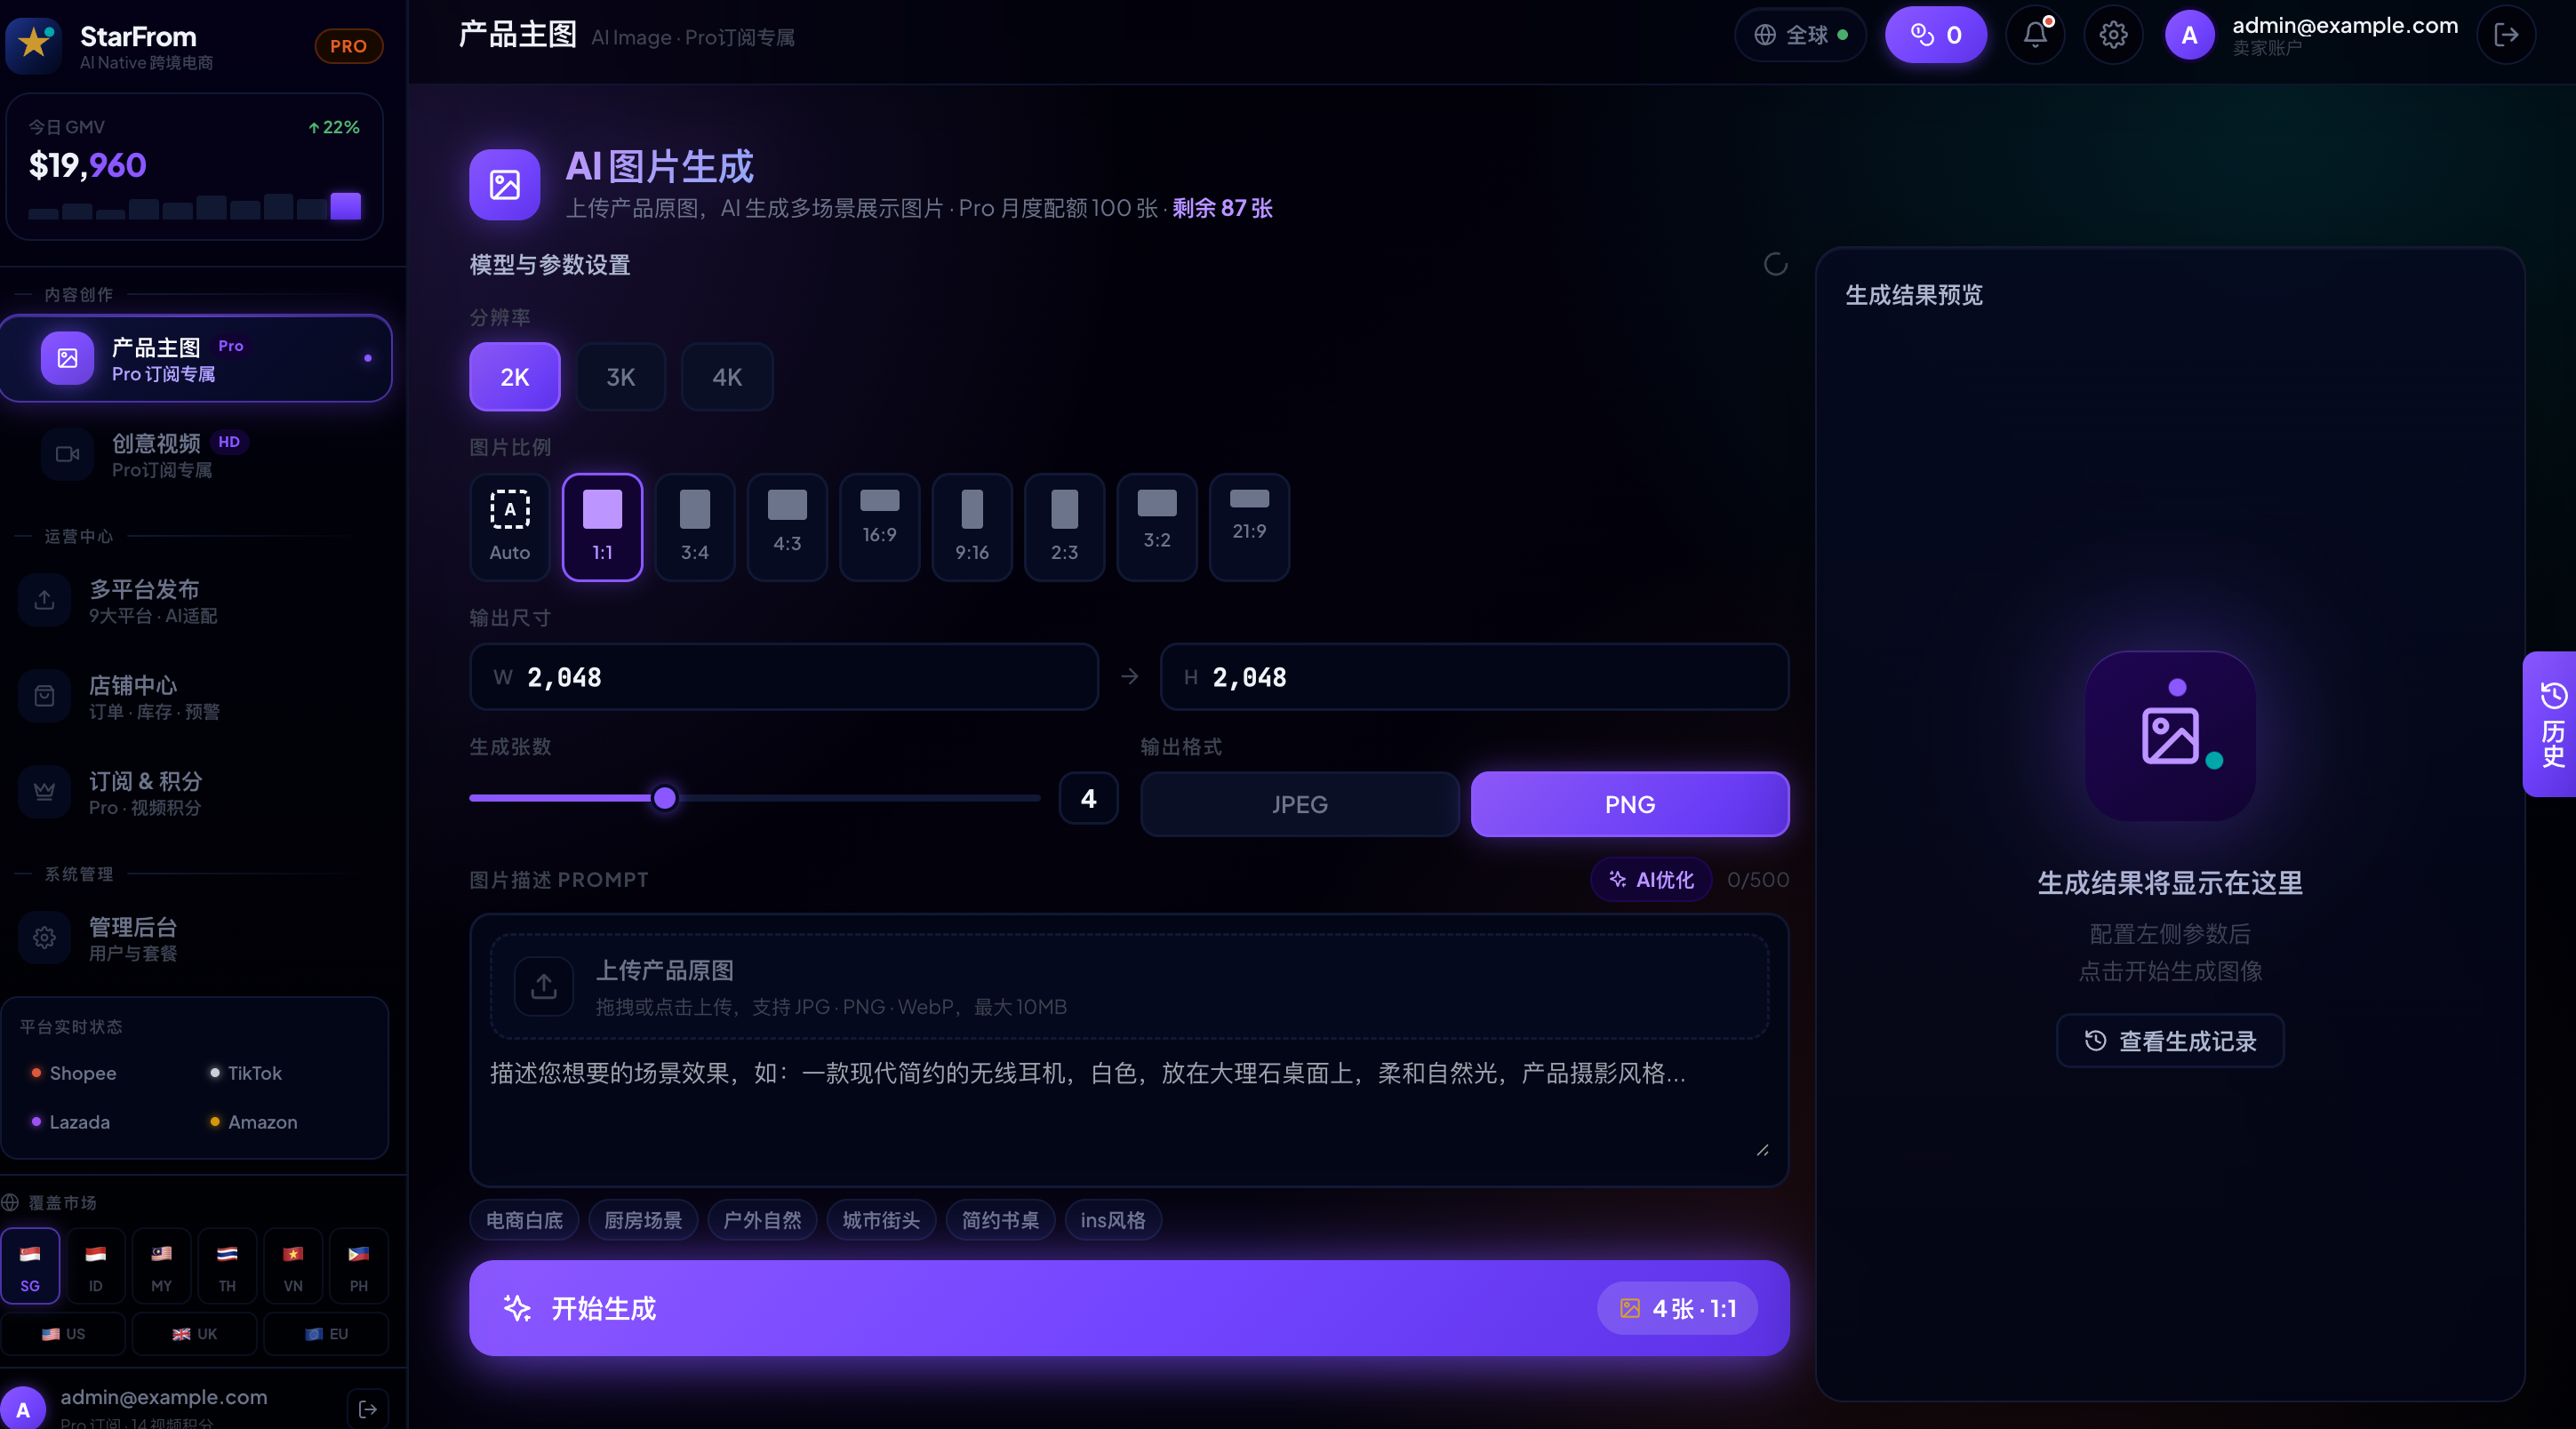Open the settings gear in top bar
The height and width of the screenshot is (1429, 2576).
click(x=2113, y=35)
